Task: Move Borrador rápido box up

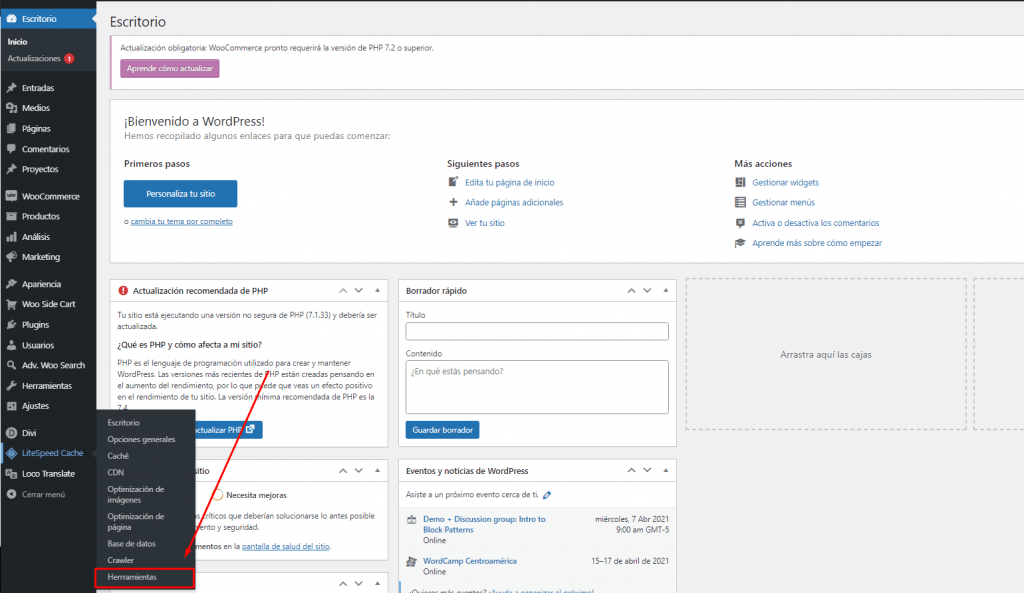Action: pyautogui.click(x=632, y=291)
